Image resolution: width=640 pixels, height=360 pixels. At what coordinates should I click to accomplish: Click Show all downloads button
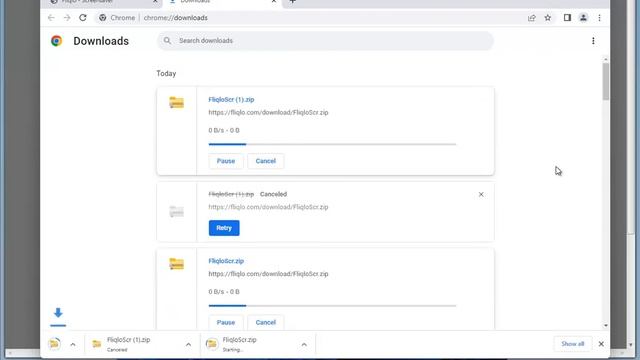pos(573,344)
